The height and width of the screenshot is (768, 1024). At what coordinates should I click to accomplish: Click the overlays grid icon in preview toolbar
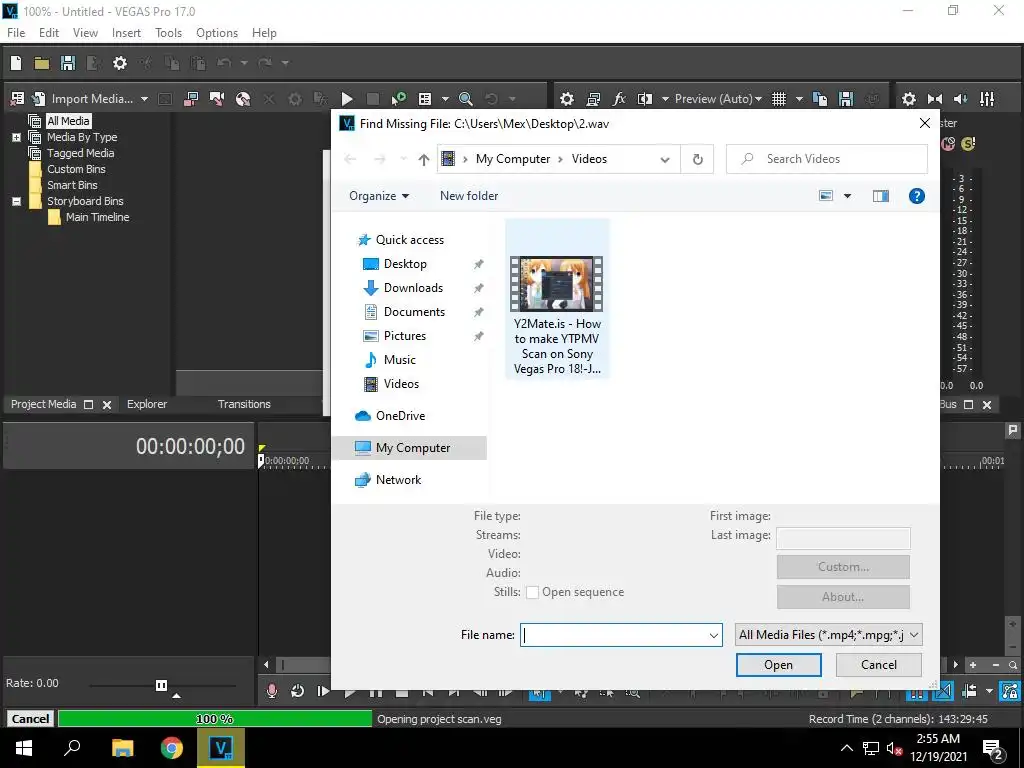point(779,99)
